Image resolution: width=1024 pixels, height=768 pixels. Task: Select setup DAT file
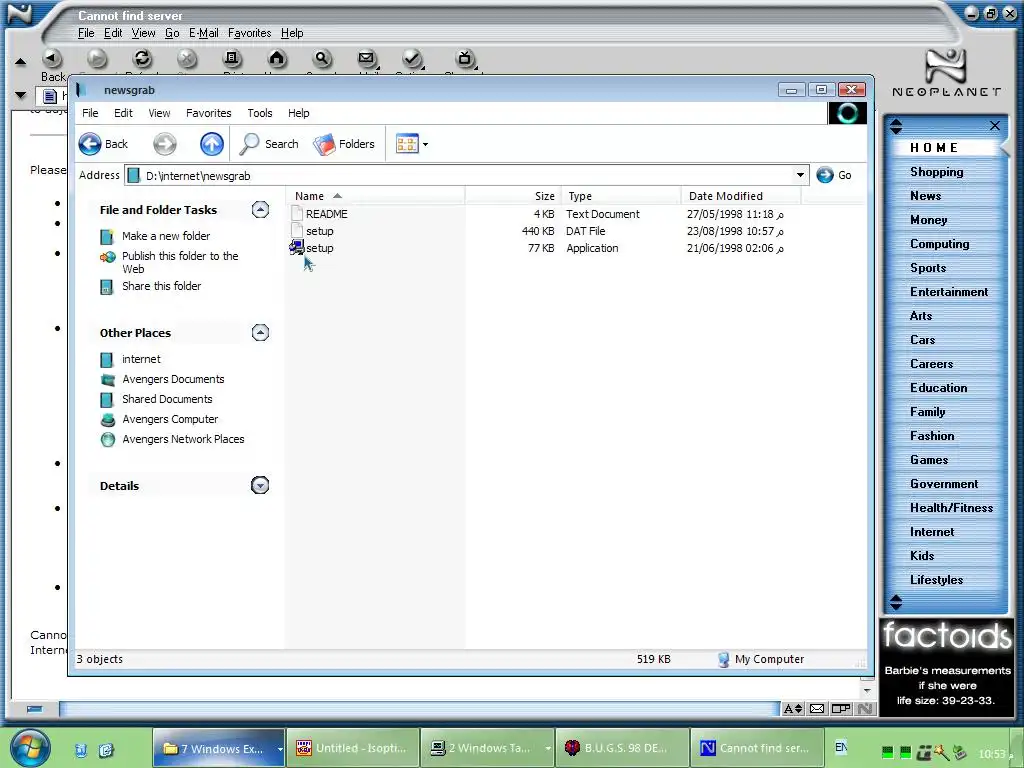(x=319, y=231)
